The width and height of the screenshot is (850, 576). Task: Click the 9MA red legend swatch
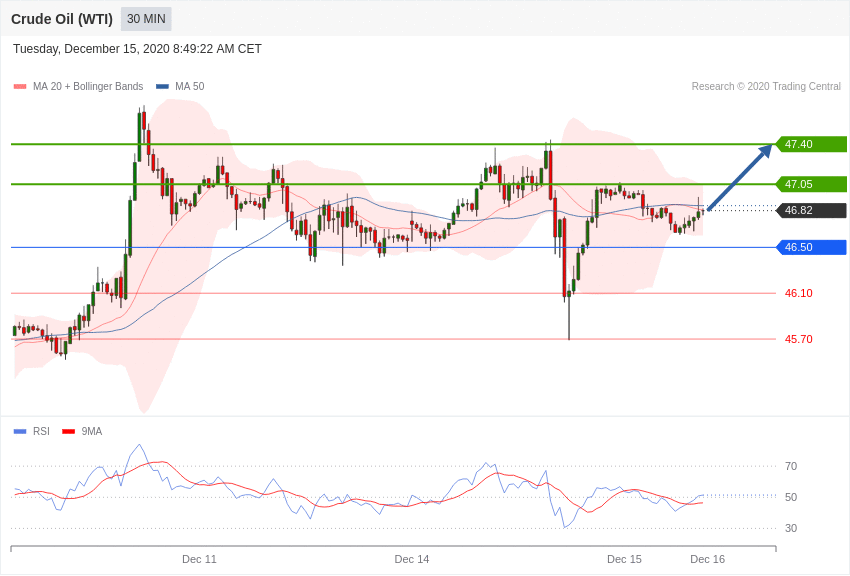coord(69,431)
